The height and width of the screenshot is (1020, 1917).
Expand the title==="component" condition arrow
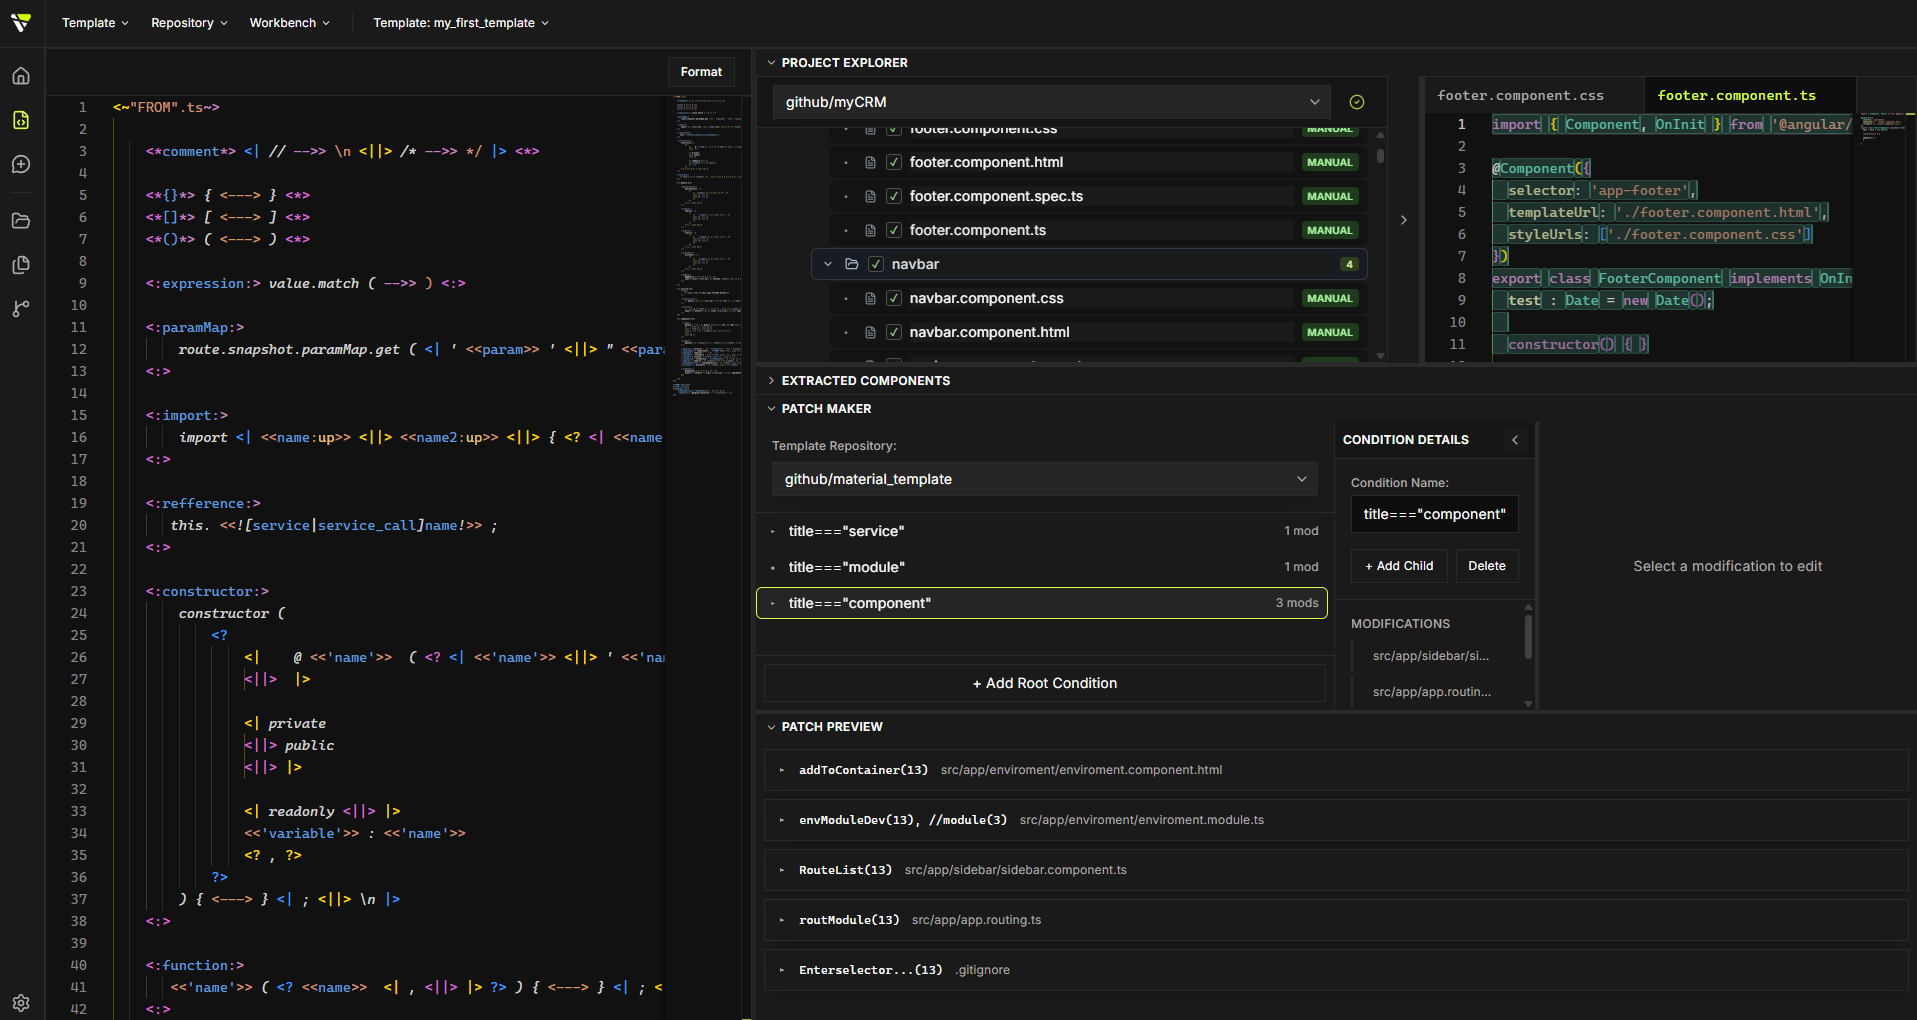[x=773, y=603]
